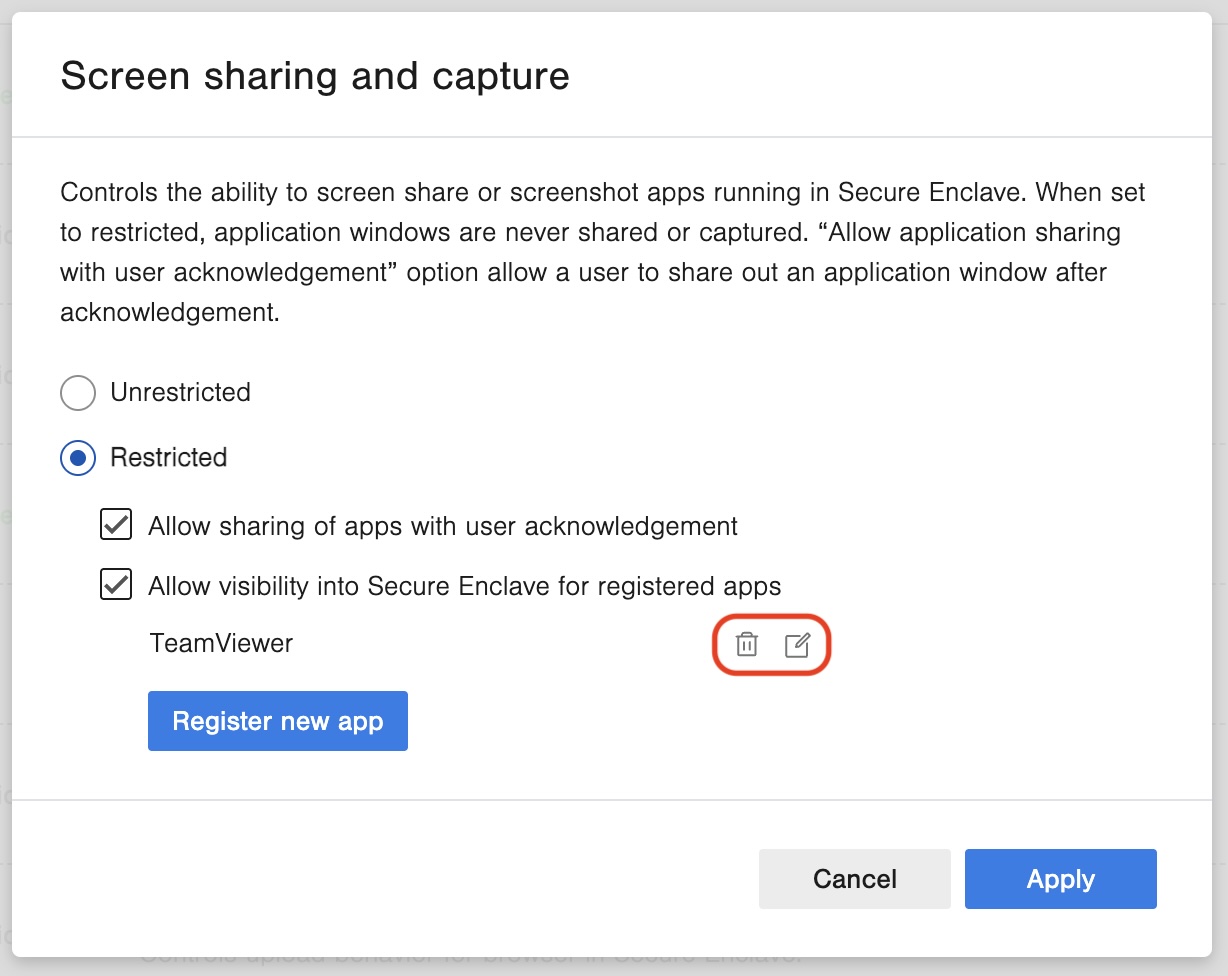Uncheck visibility into Secure Enclave for registered apps
This screenshot has width=1228, height=976.
click(x=115, y=585)
